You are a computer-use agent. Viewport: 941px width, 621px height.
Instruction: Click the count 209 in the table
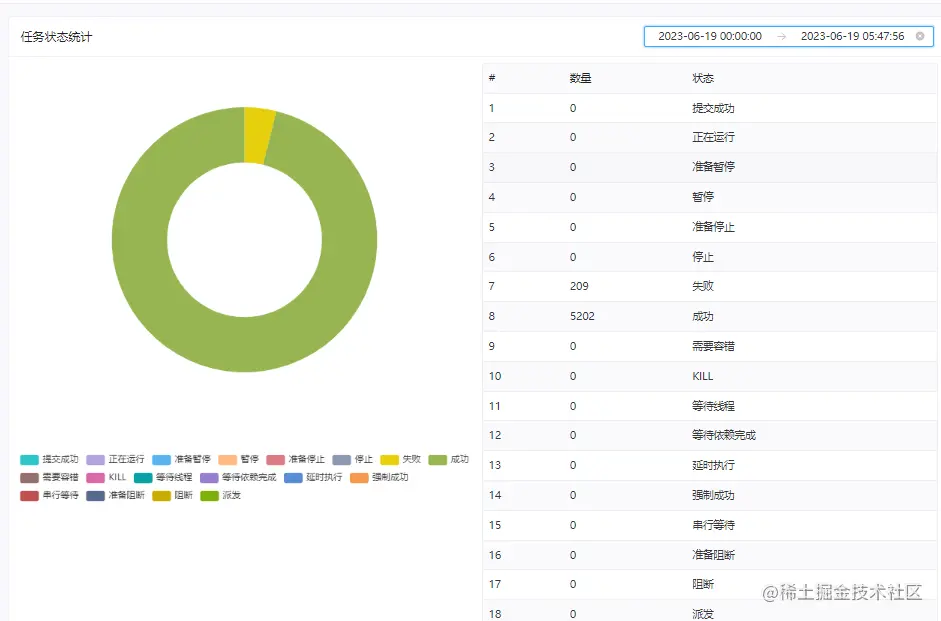[x=579, y=286]
